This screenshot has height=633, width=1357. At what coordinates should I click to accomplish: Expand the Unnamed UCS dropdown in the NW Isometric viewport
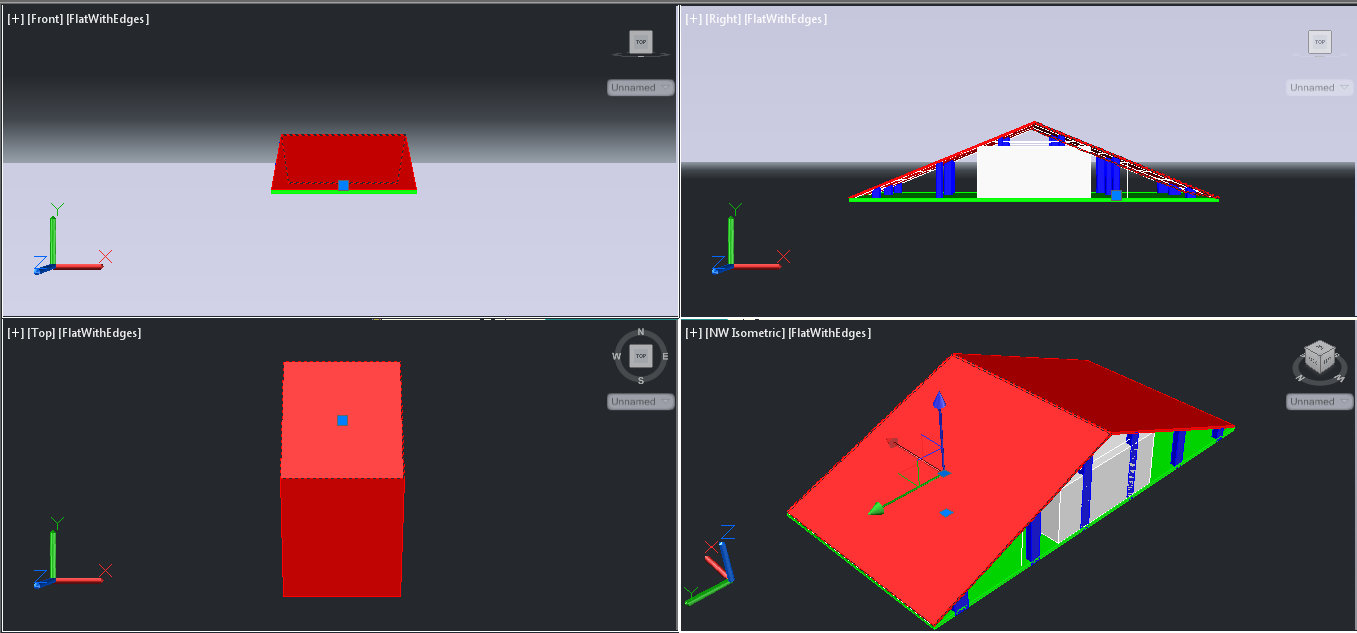pos(1319,402)
